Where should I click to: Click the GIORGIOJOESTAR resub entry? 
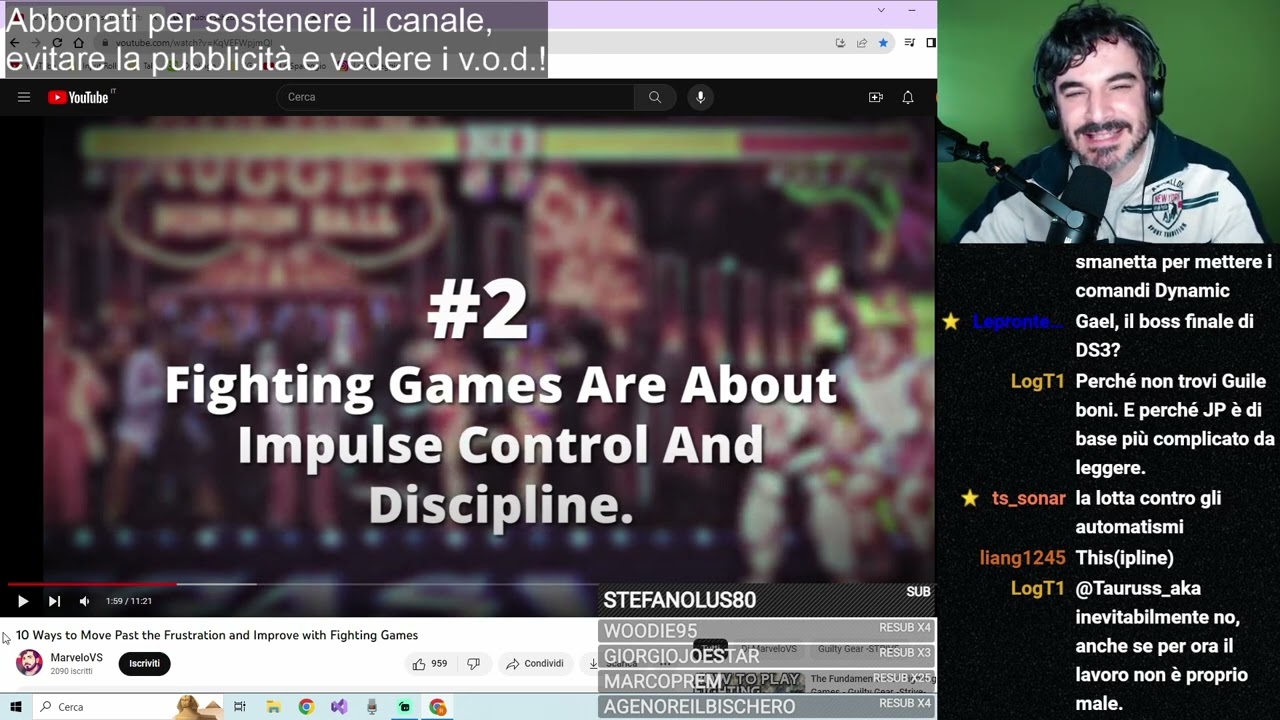click(766, 656)
